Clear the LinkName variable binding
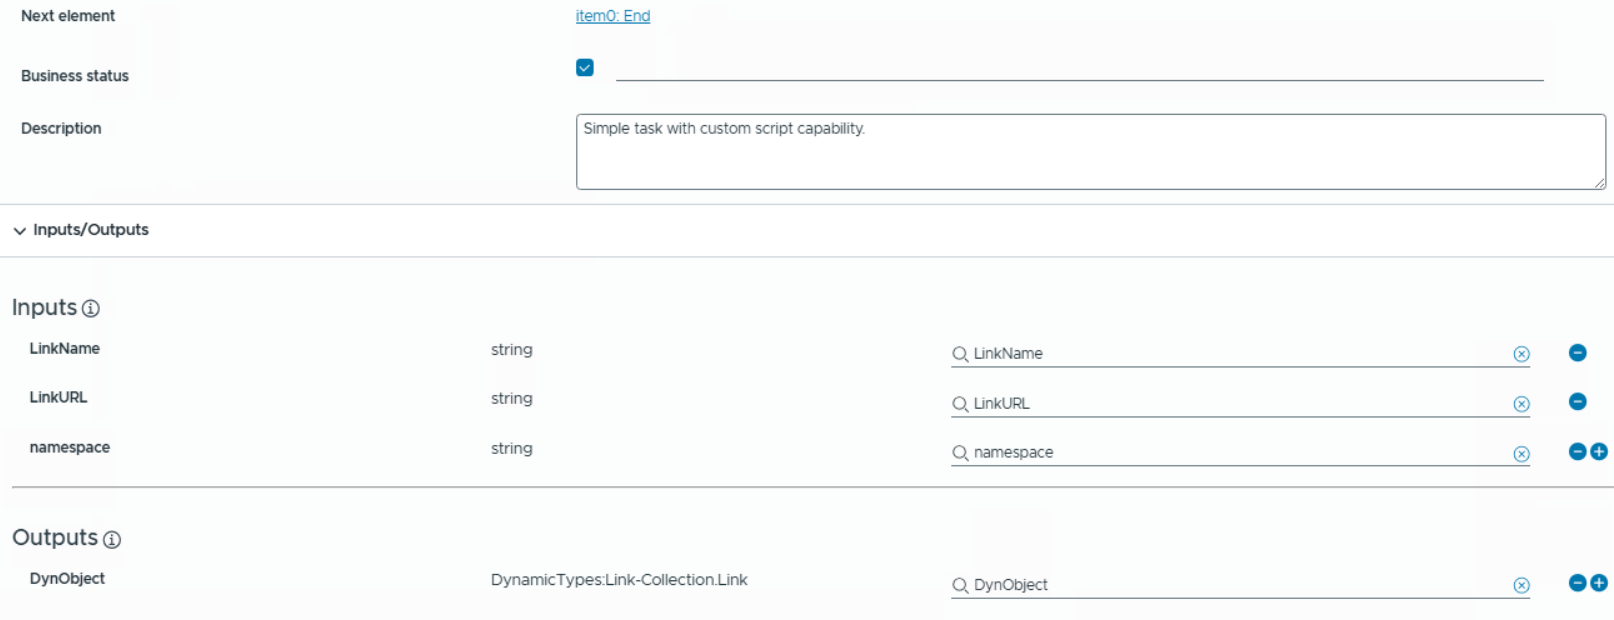This screenshot has height=620, width=1614. tap(1521, 354)
